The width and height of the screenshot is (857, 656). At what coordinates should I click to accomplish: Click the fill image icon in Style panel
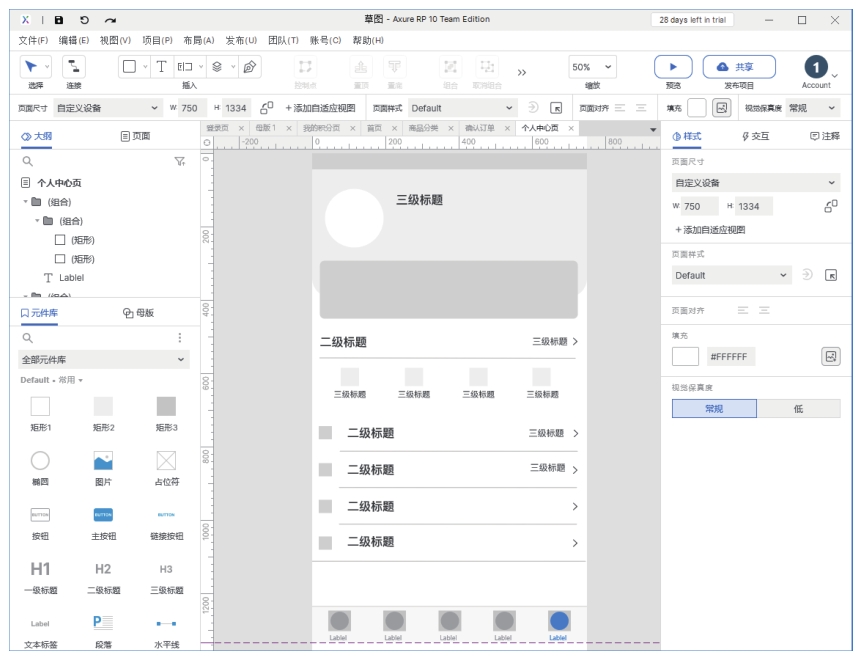click(x=830, y=356)
